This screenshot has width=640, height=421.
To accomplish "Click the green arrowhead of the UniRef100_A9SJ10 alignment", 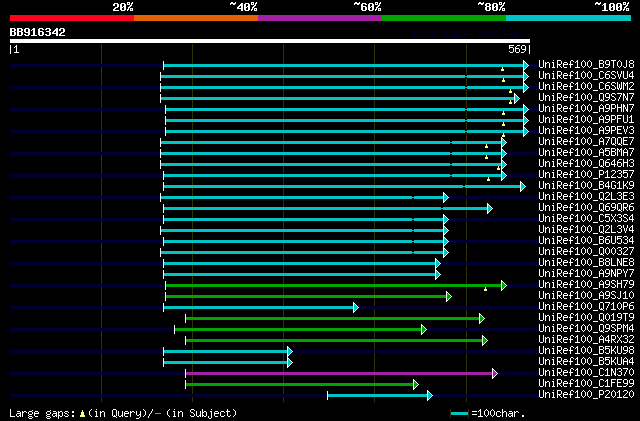I will 449,296.
